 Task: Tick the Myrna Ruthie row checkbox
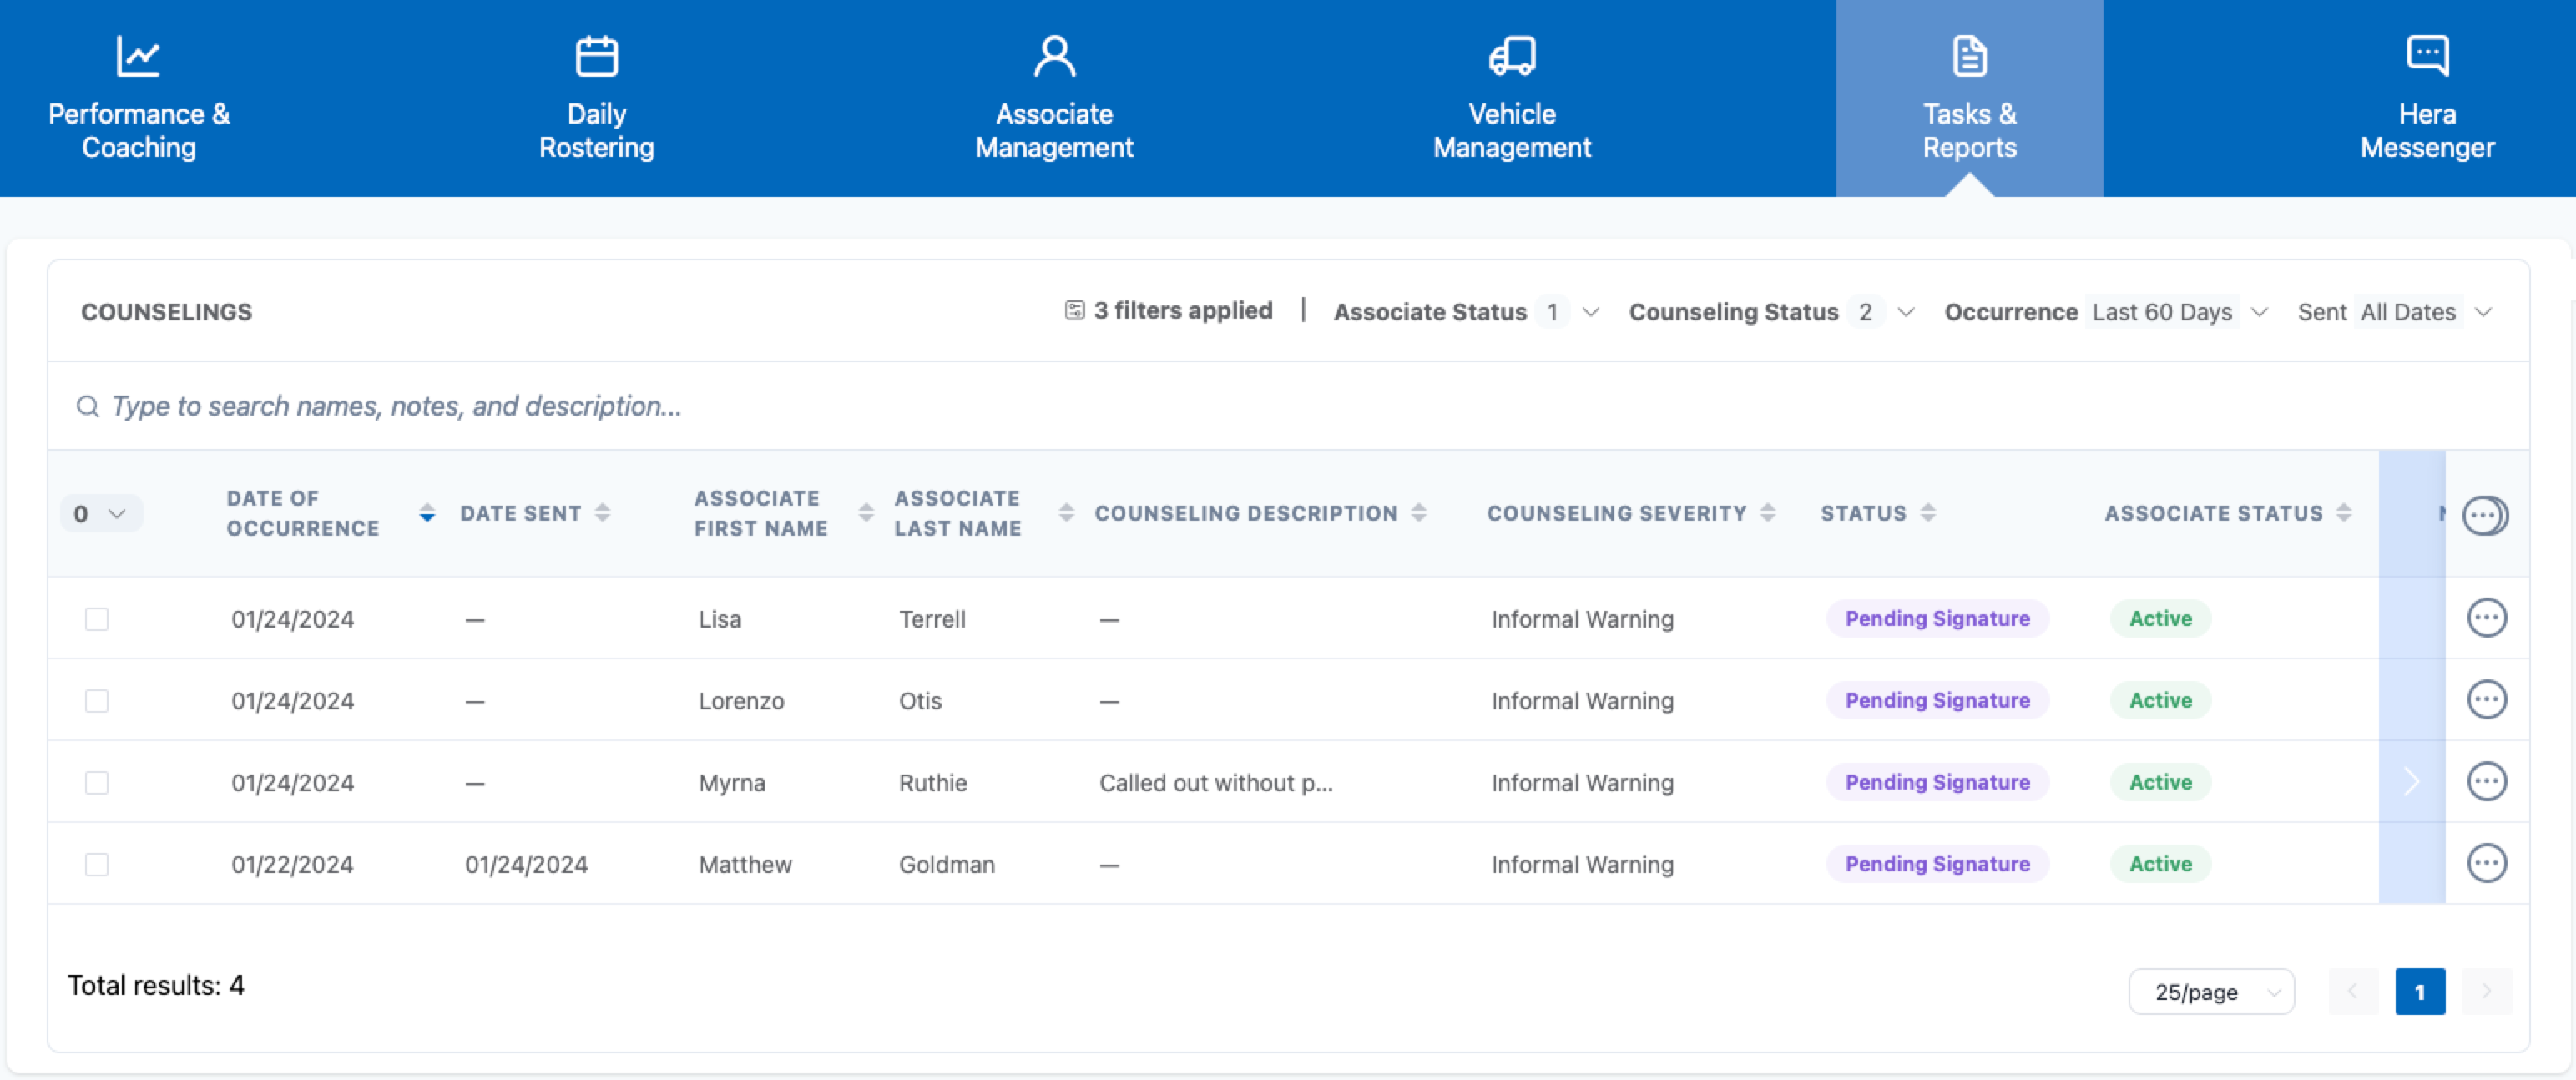[x=97, y=783]
